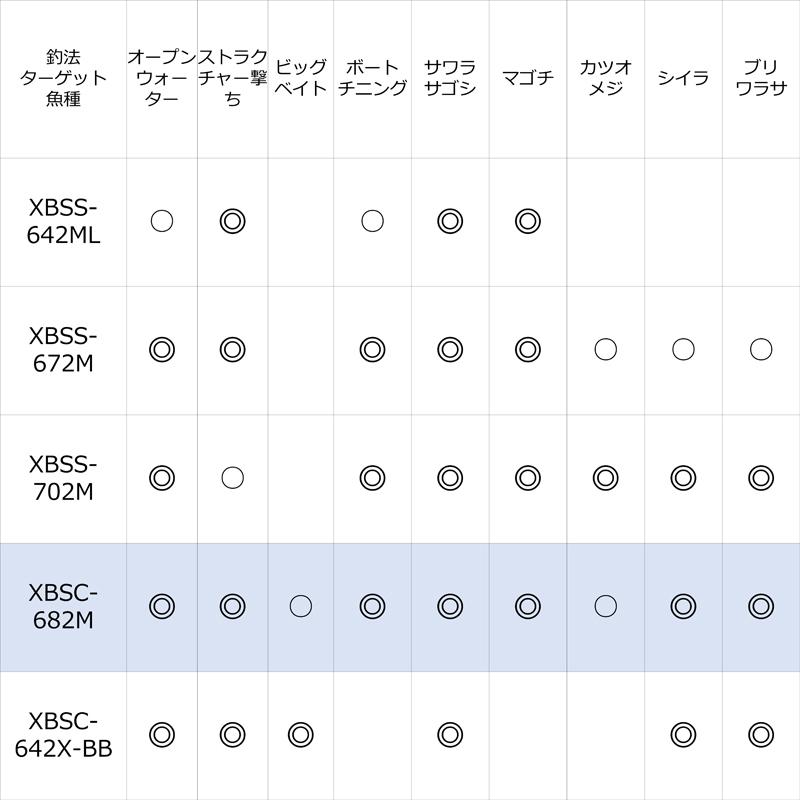Click the double circle for XBSC-642X-BB ビッグベイト
This screenshot has height=800, width=800.
click(300, 734)
